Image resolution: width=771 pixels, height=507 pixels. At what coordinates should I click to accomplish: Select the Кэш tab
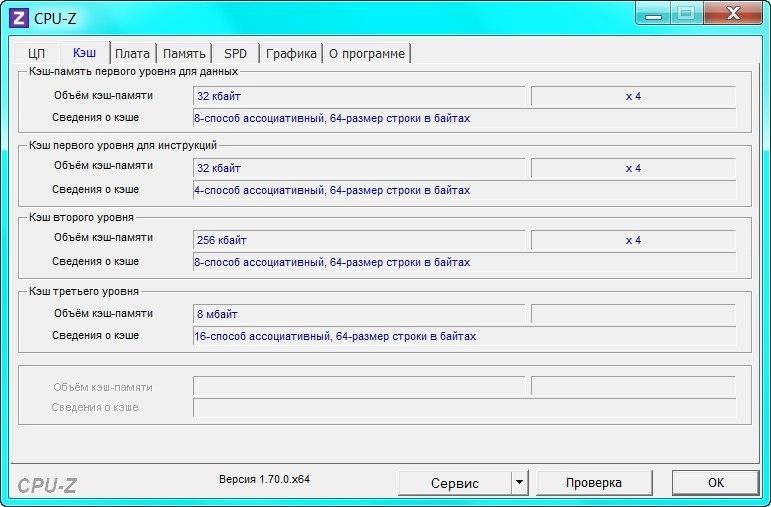[x=85, y=52]
